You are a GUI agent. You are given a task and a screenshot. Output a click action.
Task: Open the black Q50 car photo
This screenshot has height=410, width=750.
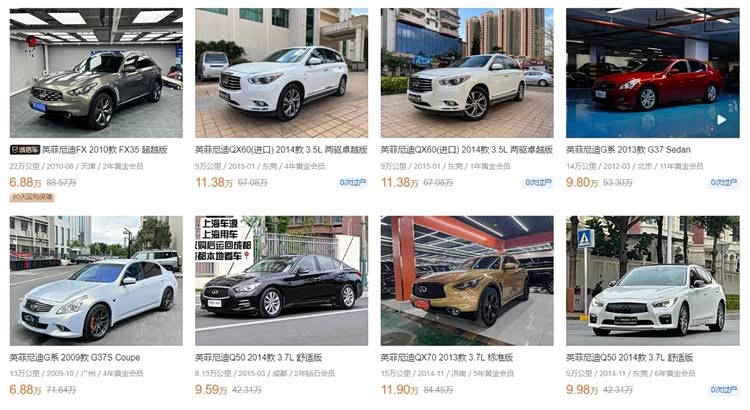[281, 281]
